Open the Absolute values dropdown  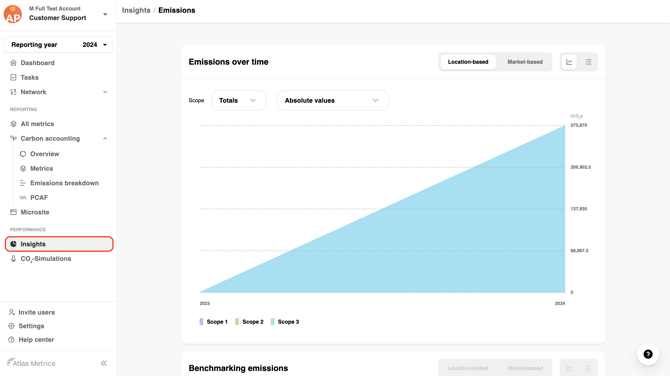coord(333,100)
